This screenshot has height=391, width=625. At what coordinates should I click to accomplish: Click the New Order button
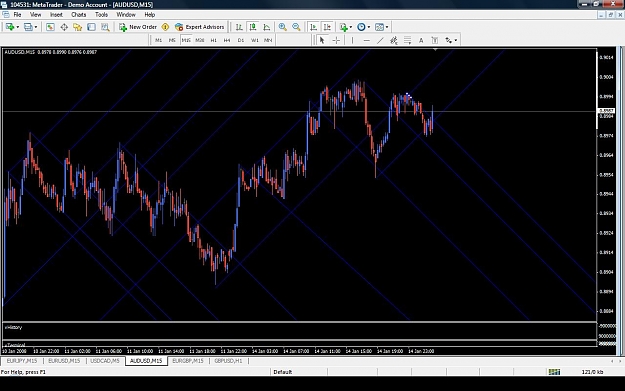click(x=138, y=27)
